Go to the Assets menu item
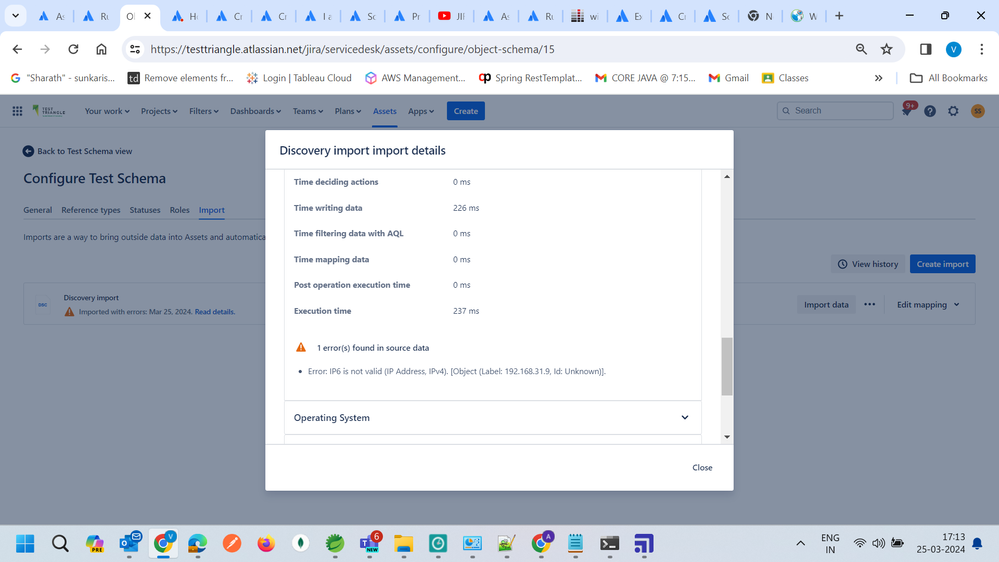999x562 pixels. coord(385,111)
